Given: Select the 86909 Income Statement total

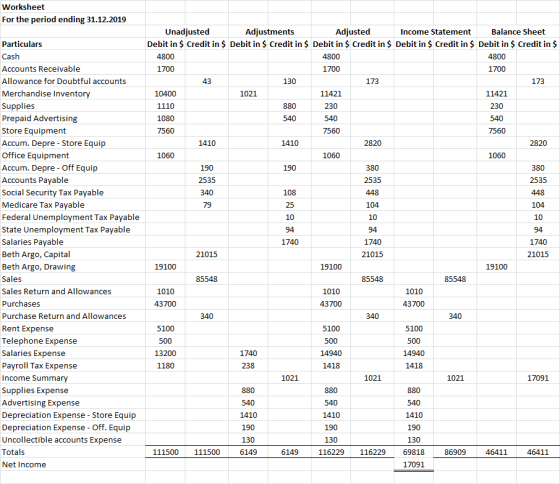Looking at the screenshot, I should point(455,452).
